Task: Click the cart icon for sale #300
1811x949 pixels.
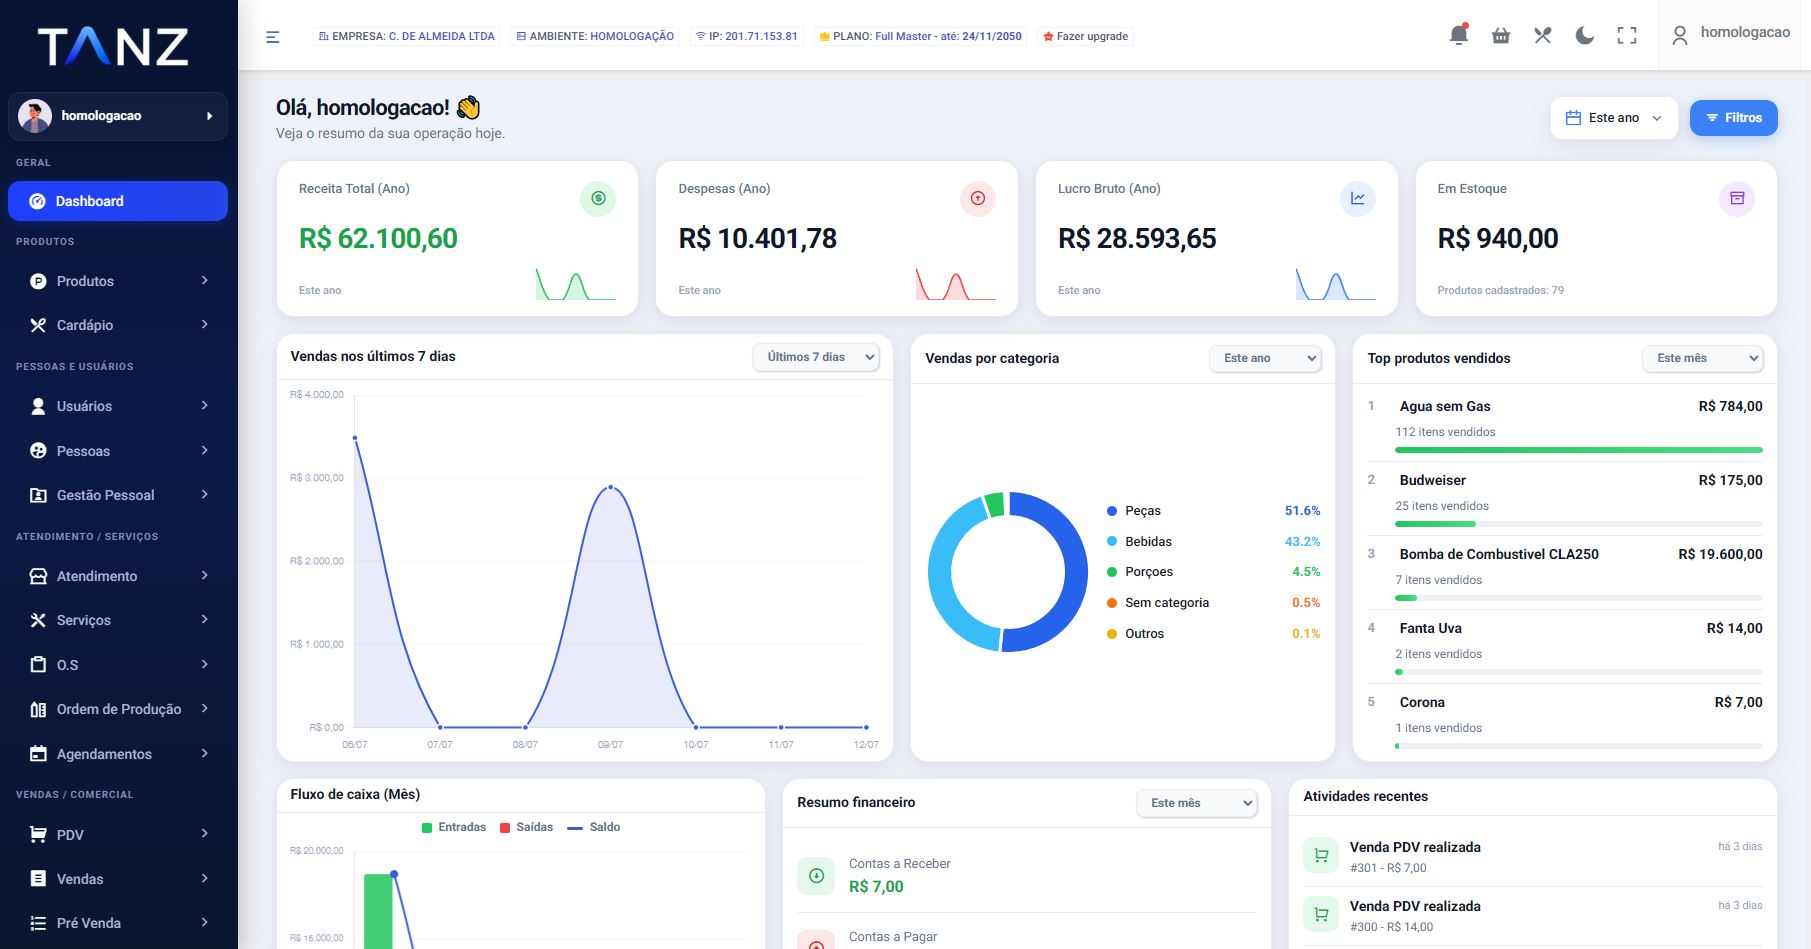Action: (1321, 915)
